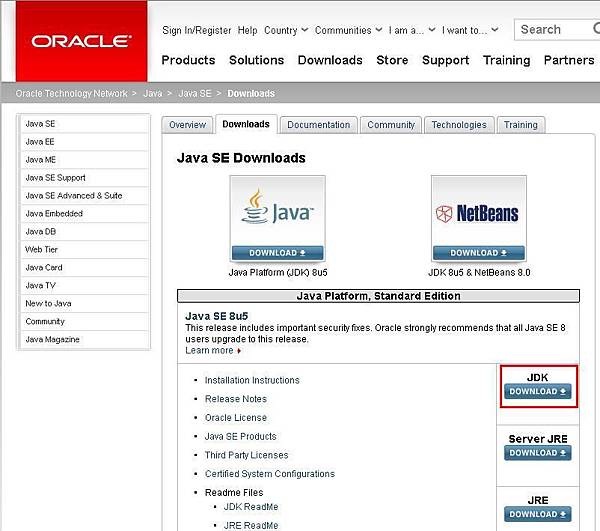Select Java SE in the sidebar
The image size is (600, 531).
[85, 124]
